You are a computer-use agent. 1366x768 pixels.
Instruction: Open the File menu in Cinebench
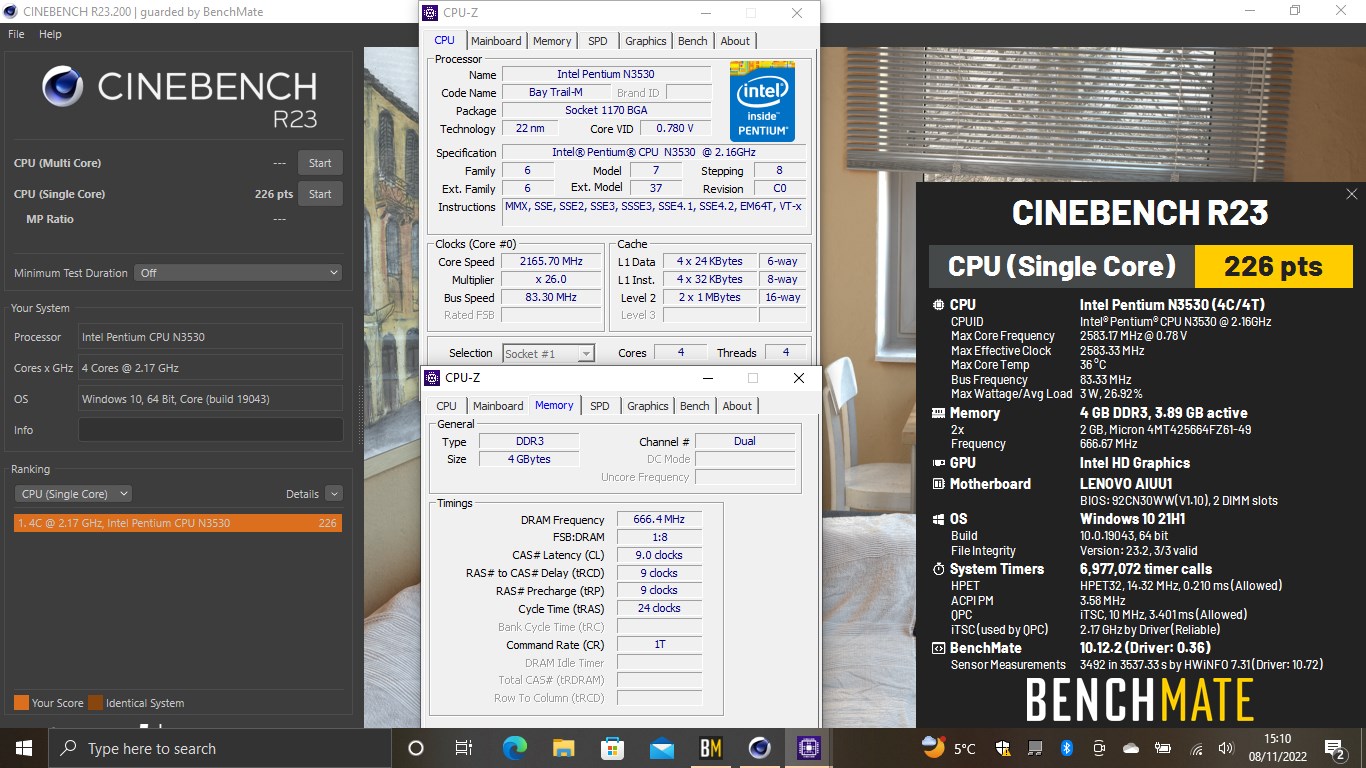[16, 34]
